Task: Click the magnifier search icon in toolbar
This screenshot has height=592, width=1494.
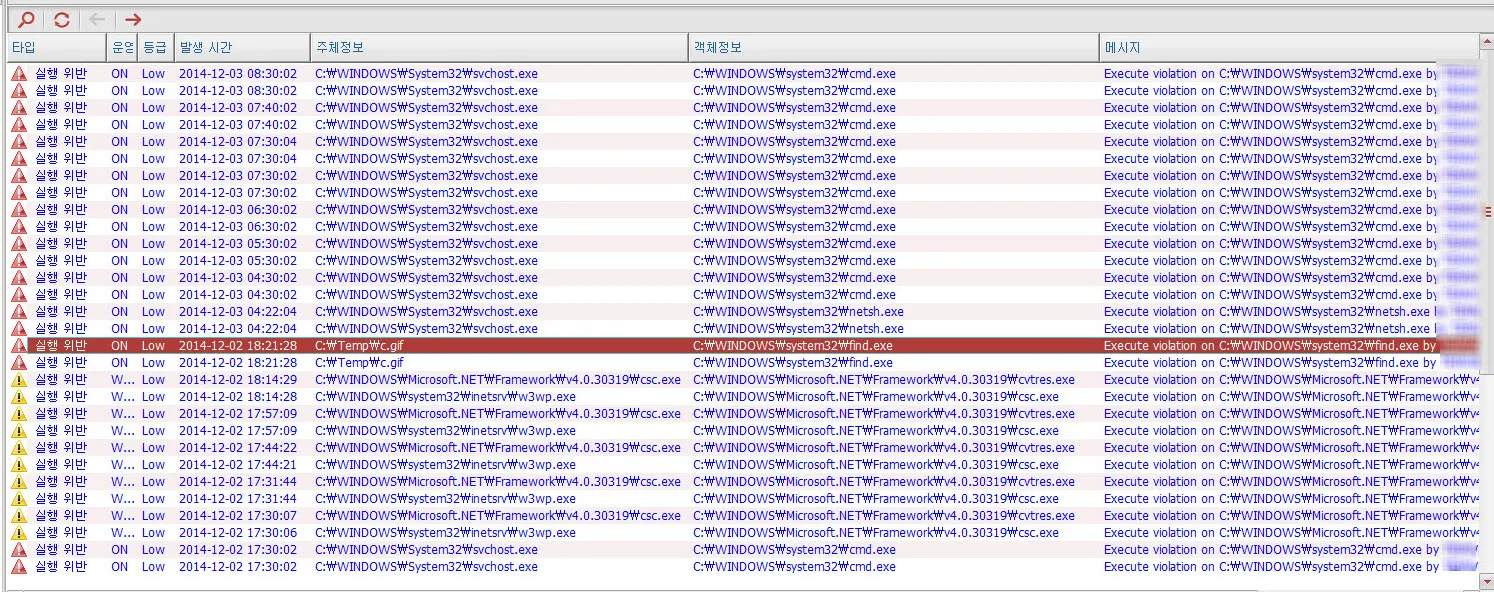Action: (26, 19)
